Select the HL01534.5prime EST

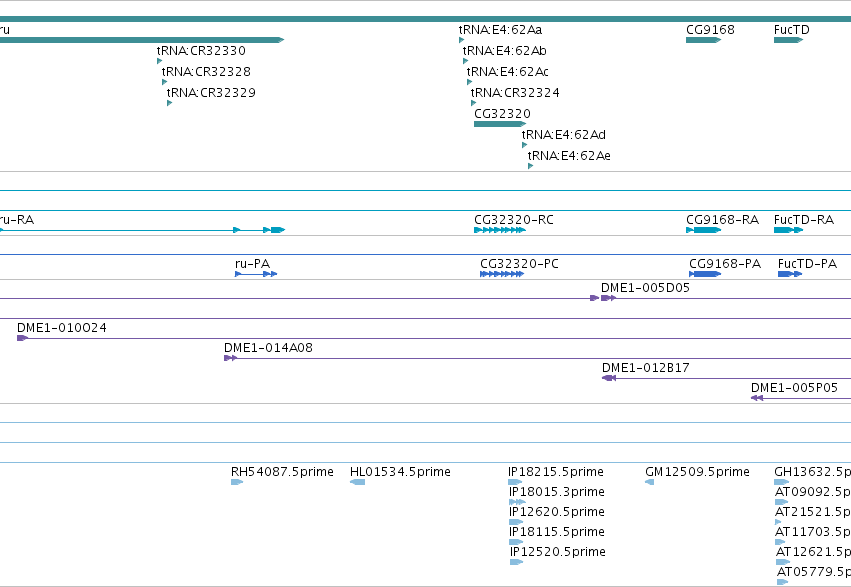(358, 482)
